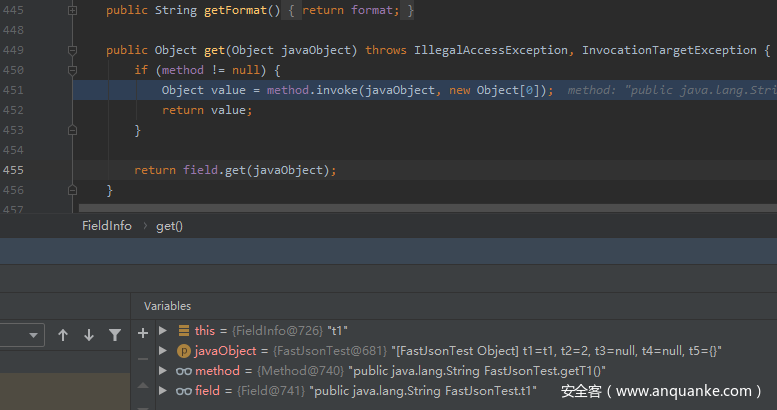Viewport: 777px width, 410px height.
Task: Collapse the get method fold at line 449
Action: [72, 50]
